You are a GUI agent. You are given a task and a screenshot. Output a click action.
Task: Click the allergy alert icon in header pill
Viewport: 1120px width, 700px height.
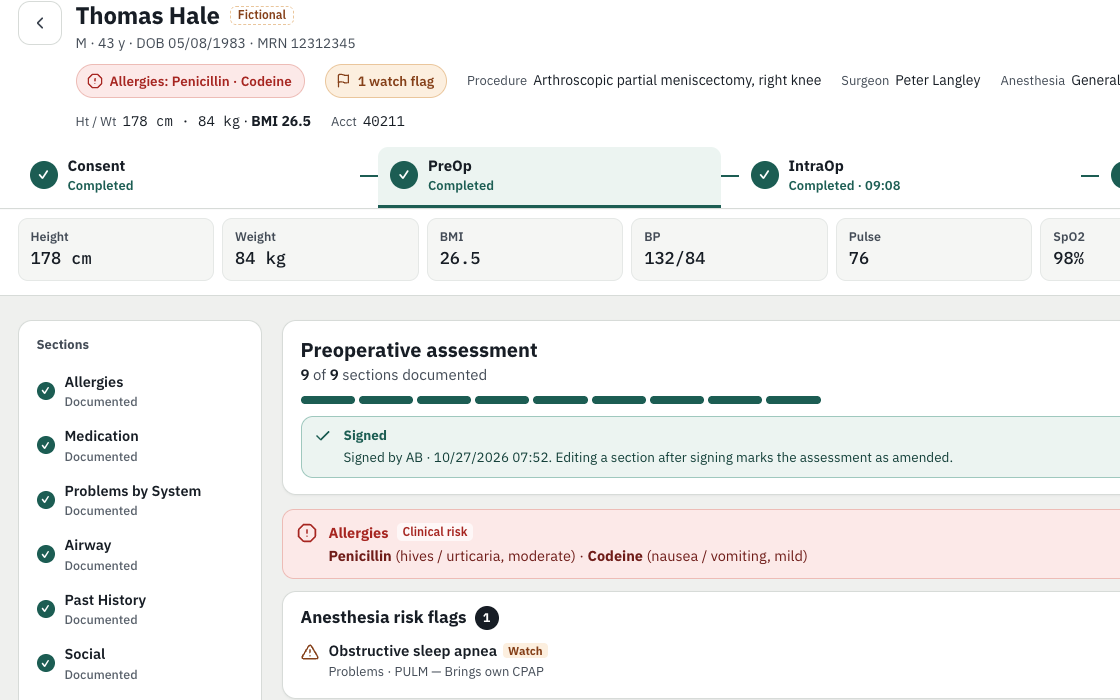click(x=94, y=81)
